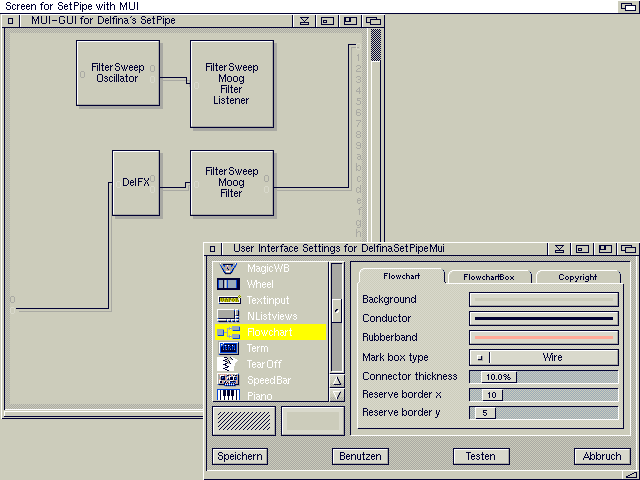
Task: Choose Textinput in the settings list
Action: 270,300
